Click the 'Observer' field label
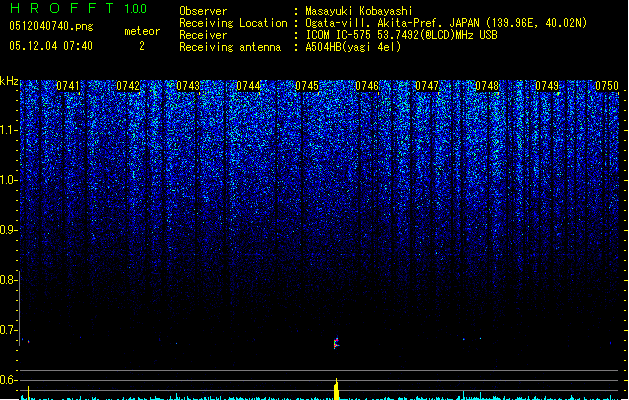The width and height of the screenshot is (629, 400). (203, 11)
